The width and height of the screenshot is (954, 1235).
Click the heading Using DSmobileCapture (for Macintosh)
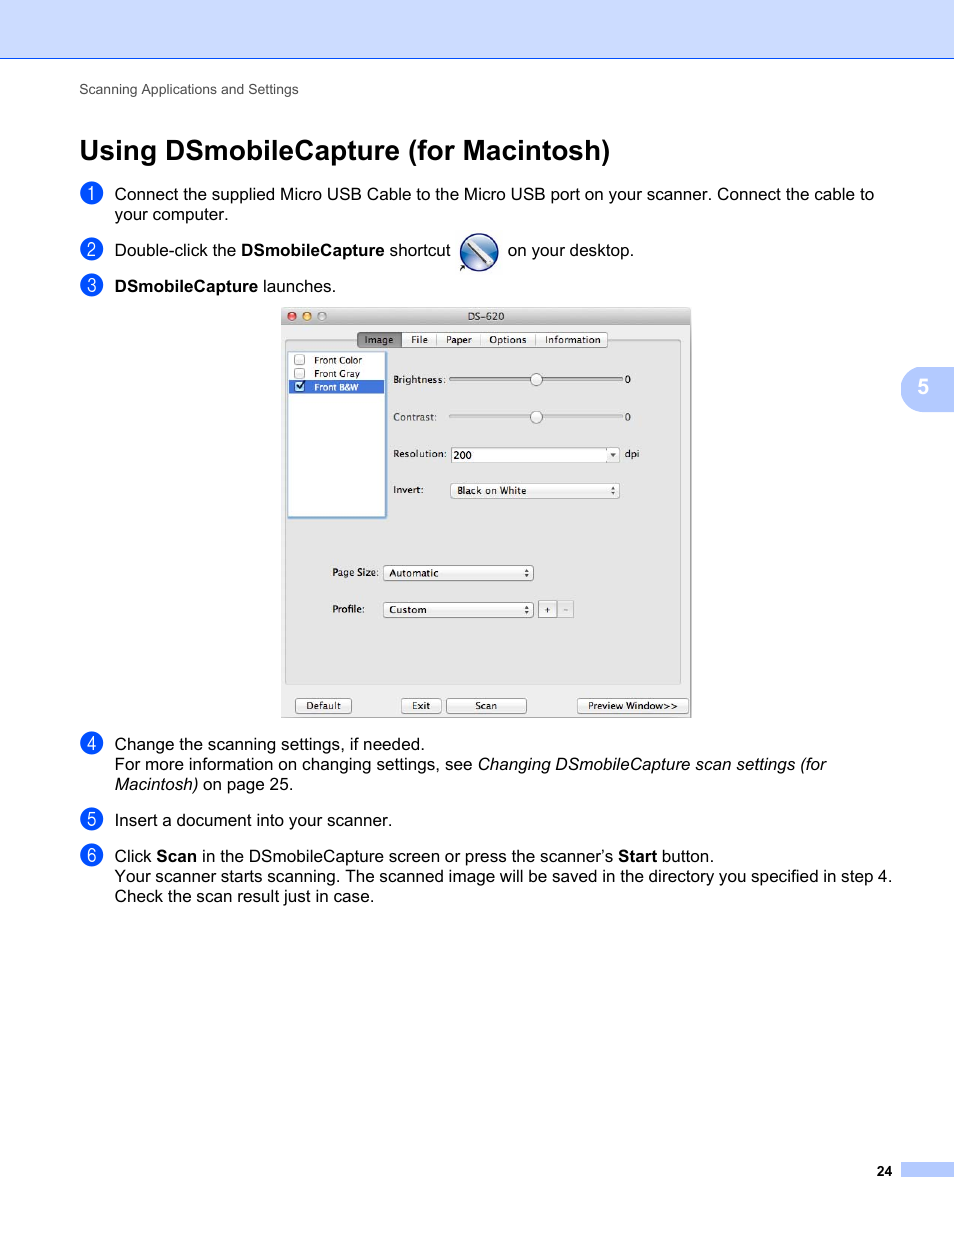point(345,151)
